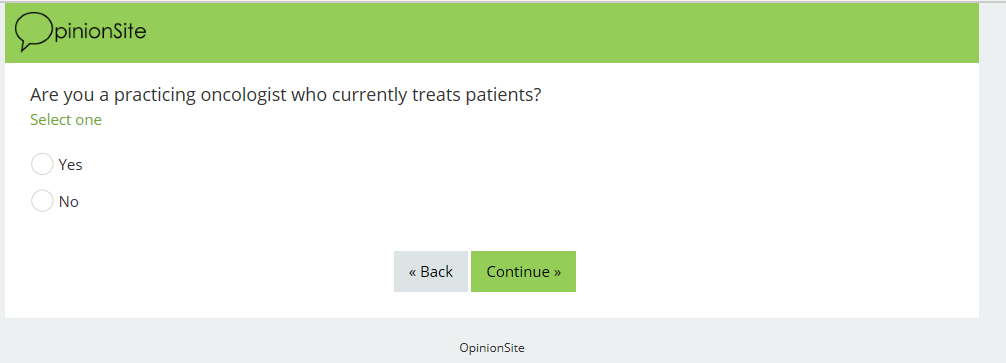This screenshot has width=1006, height=363.
Task: Return using the gray Back button
Action: (x=431, y=271)
